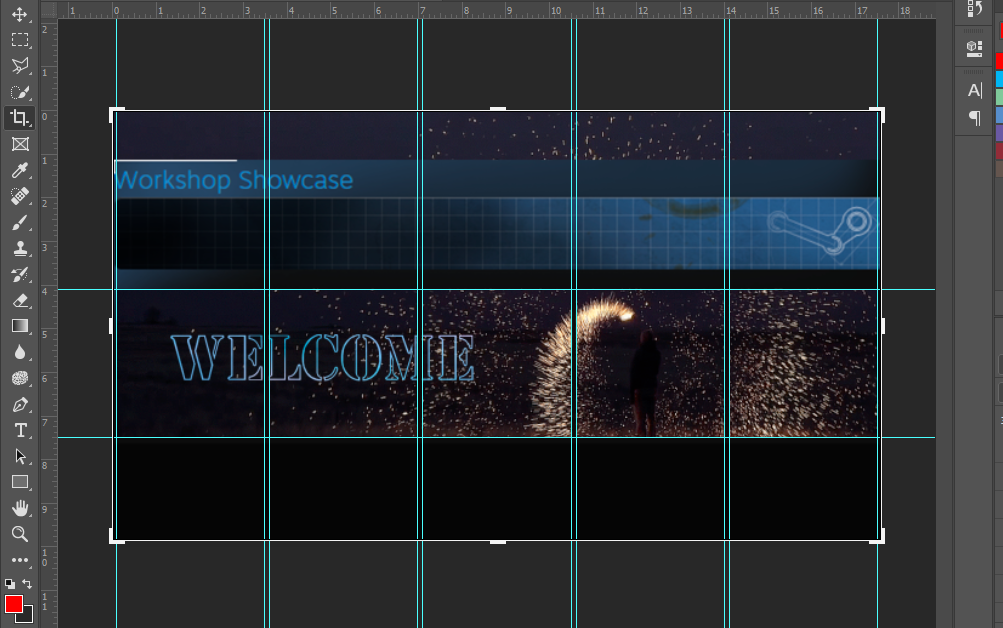
Task: Click the left-middle crop edge handle
Action: pos(111,326)
